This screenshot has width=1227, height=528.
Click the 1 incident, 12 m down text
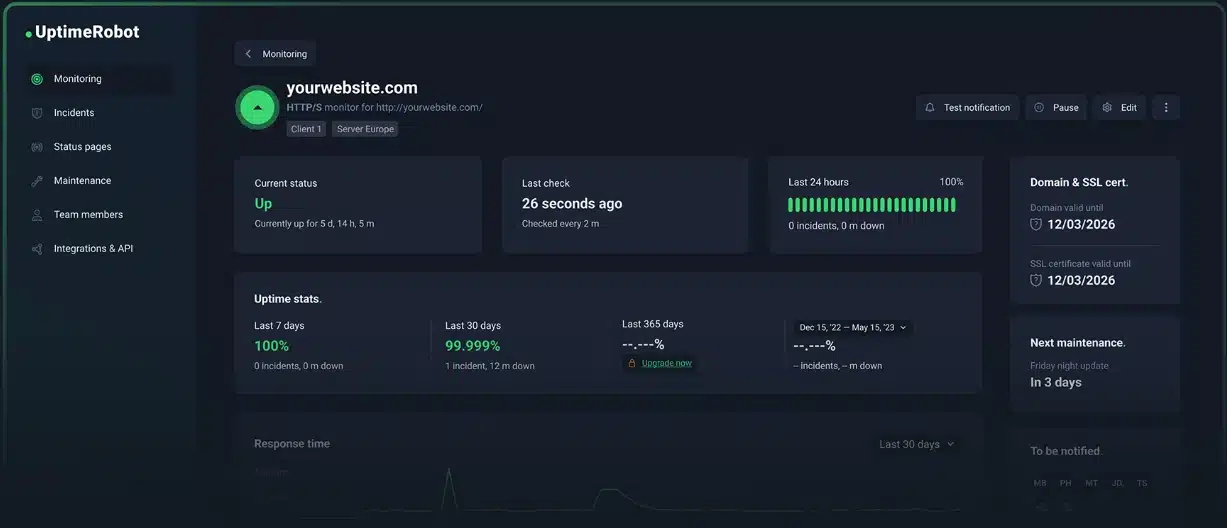pyautogui.click(x=490, y=366)
